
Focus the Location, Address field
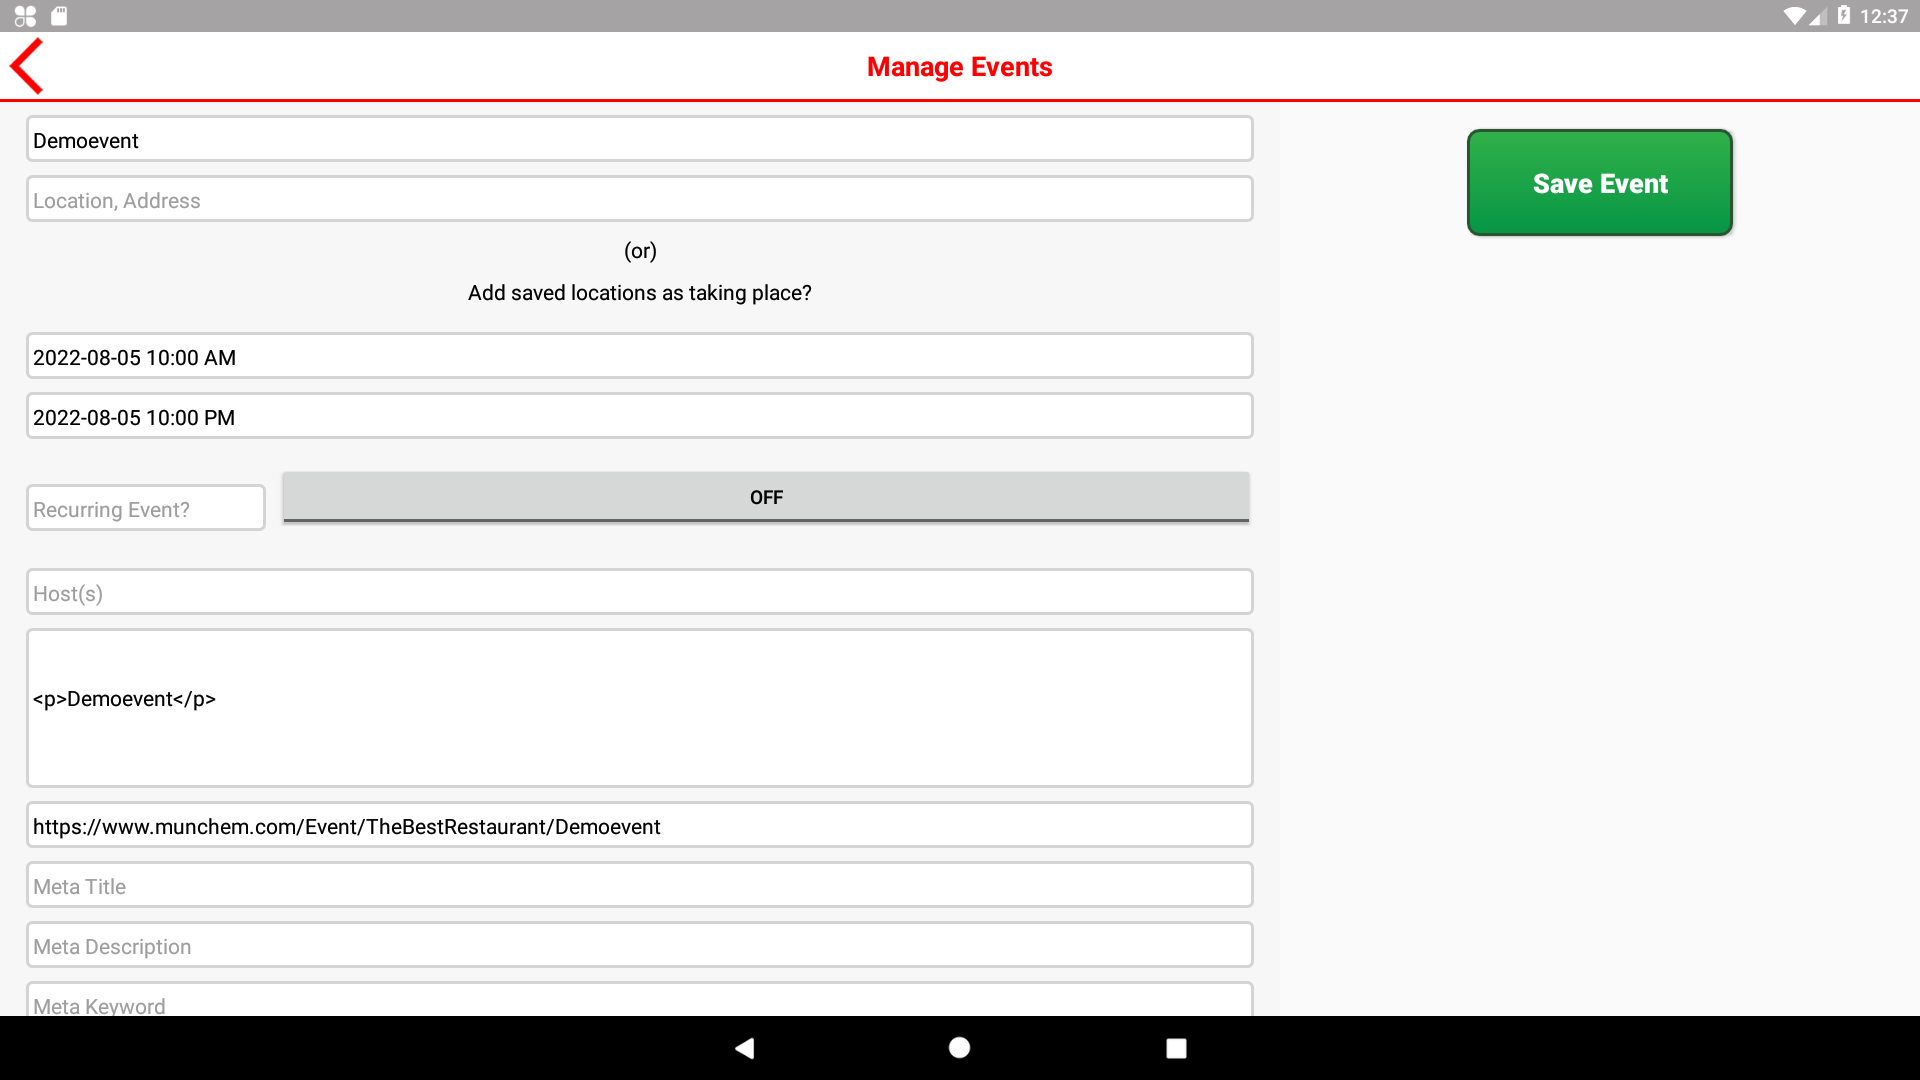click(x=639, y=200)
